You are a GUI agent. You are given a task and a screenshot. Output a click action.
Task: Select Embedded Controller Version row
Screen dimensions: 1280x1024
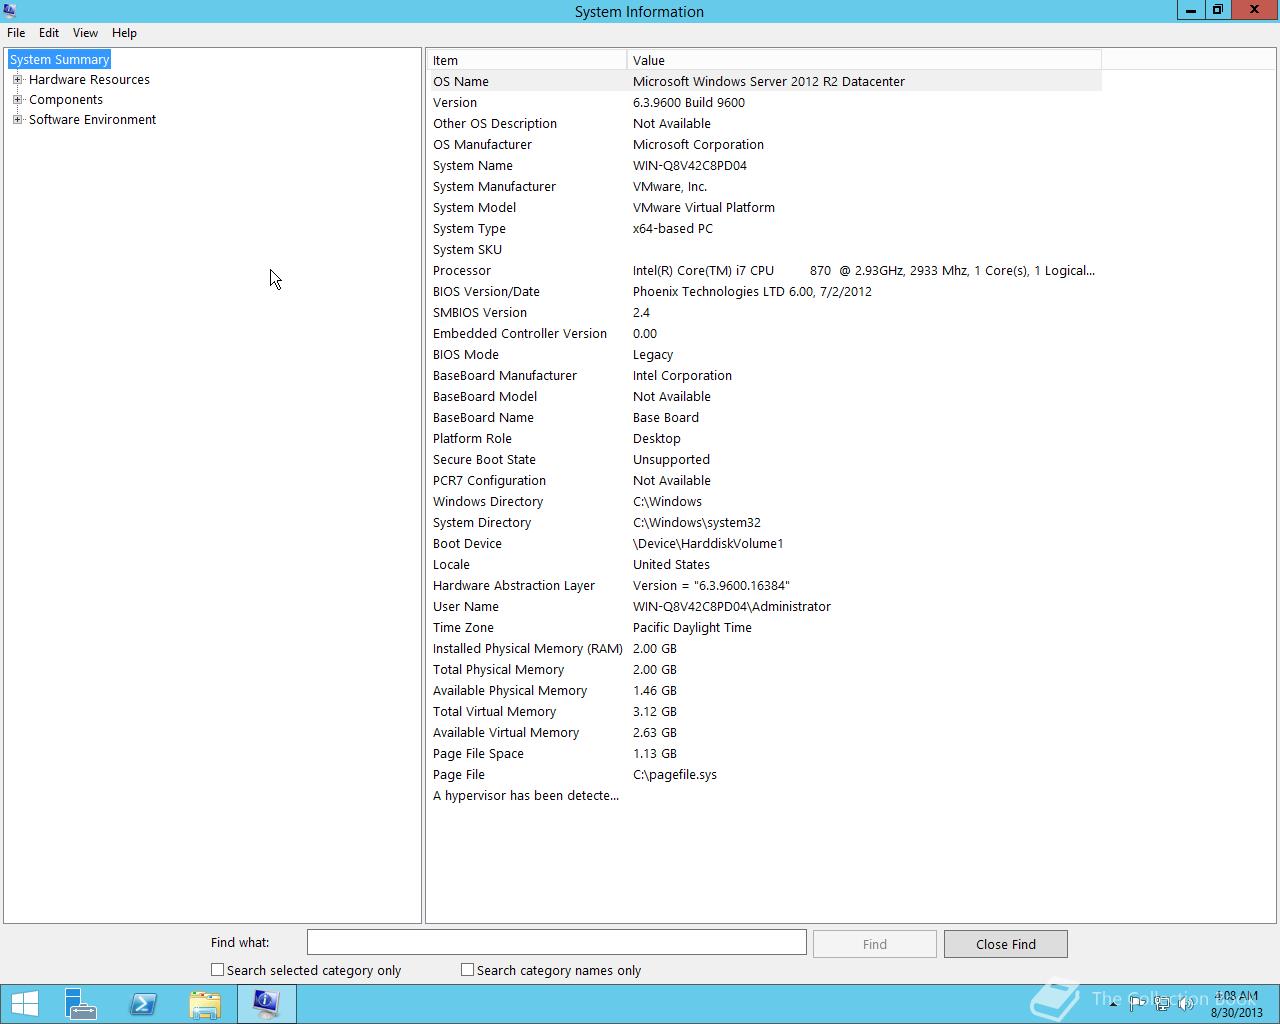765,333
